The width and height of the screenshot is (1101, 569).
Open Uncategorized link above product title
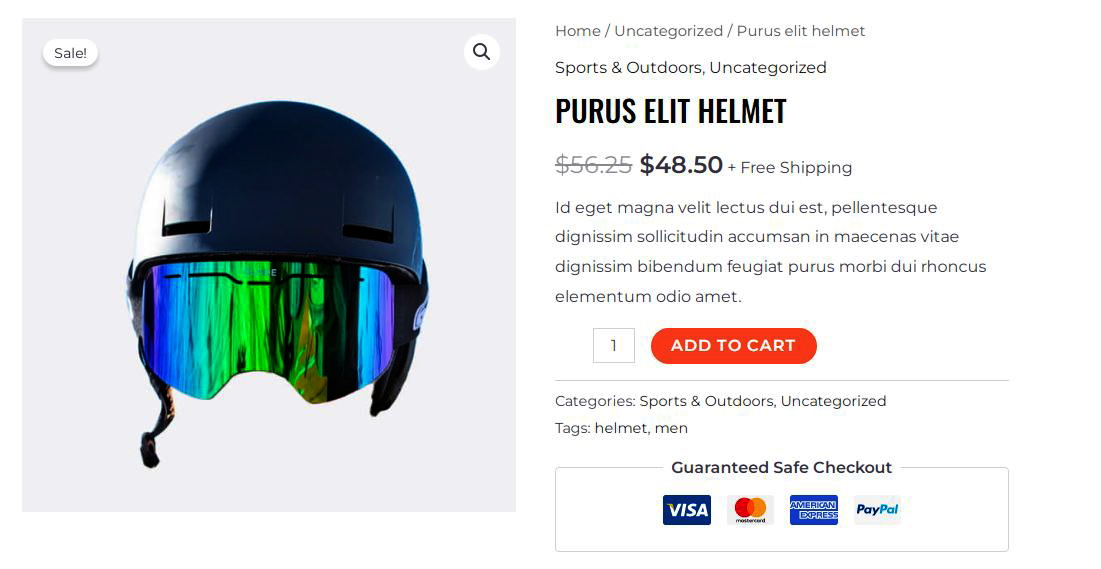pos(767,68)
